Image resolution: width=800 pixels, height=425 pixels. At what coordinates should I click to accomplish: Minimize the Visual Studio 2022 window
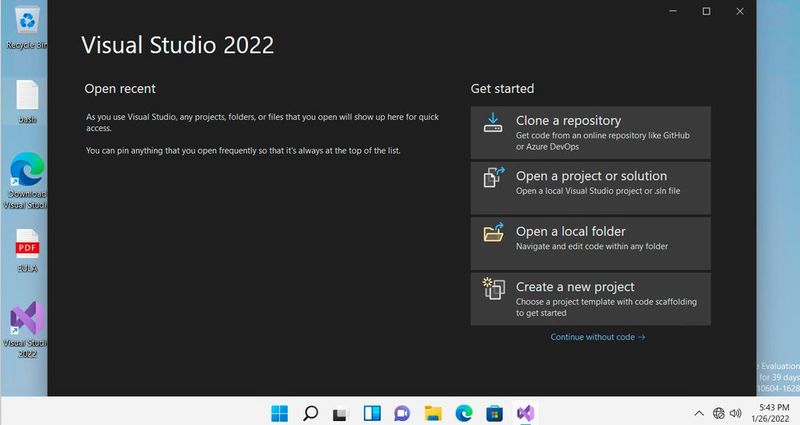tap(673, 11)
